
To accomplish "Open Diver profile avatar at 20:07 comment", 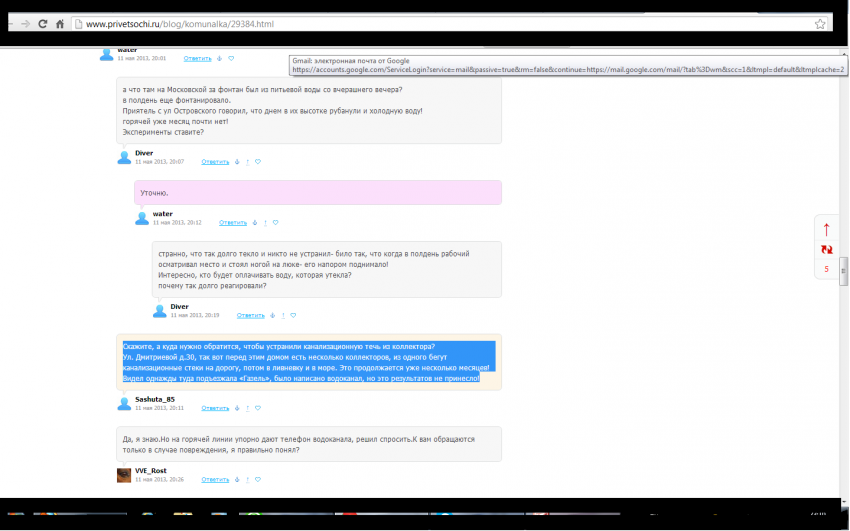I will pyautogui.click(x=124, y=157).
